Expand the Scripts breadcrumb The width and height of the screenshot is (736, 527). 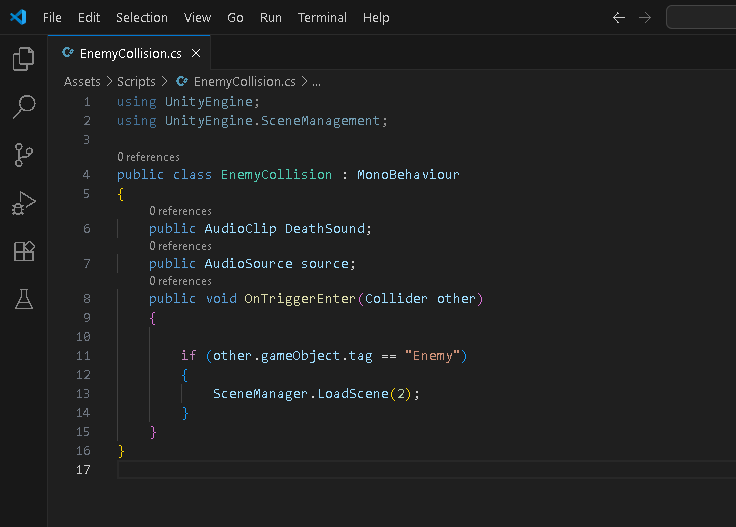tap(136, 82)
